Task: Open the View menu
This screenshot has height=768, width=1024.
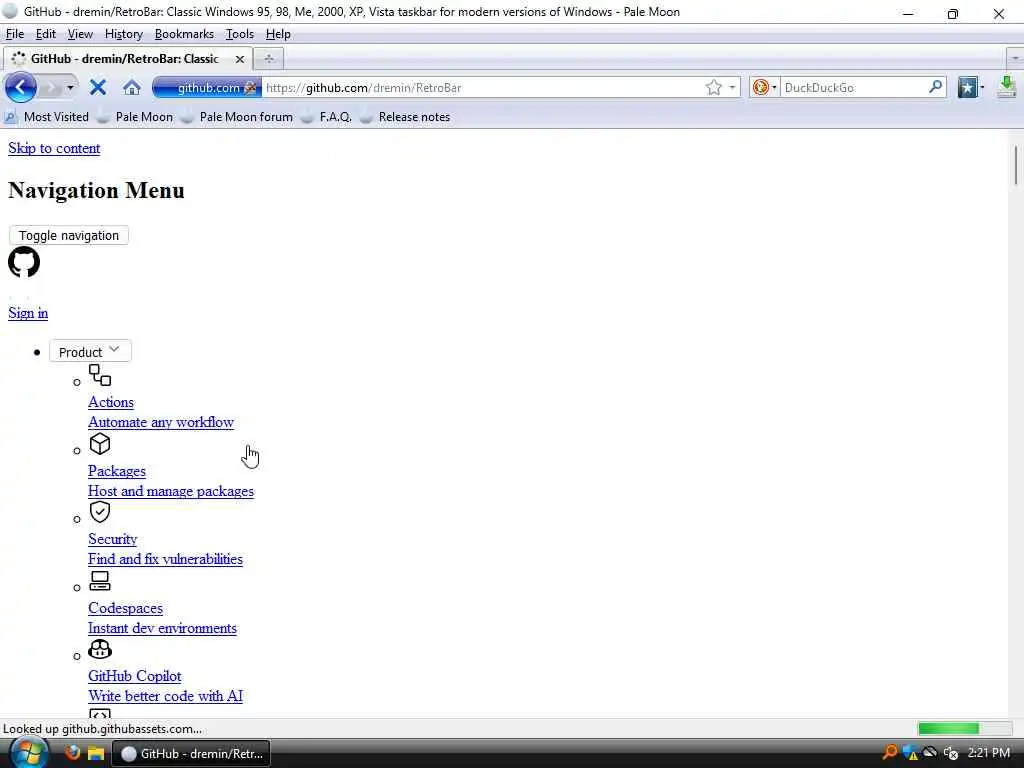Action: (x=80, y=34)
